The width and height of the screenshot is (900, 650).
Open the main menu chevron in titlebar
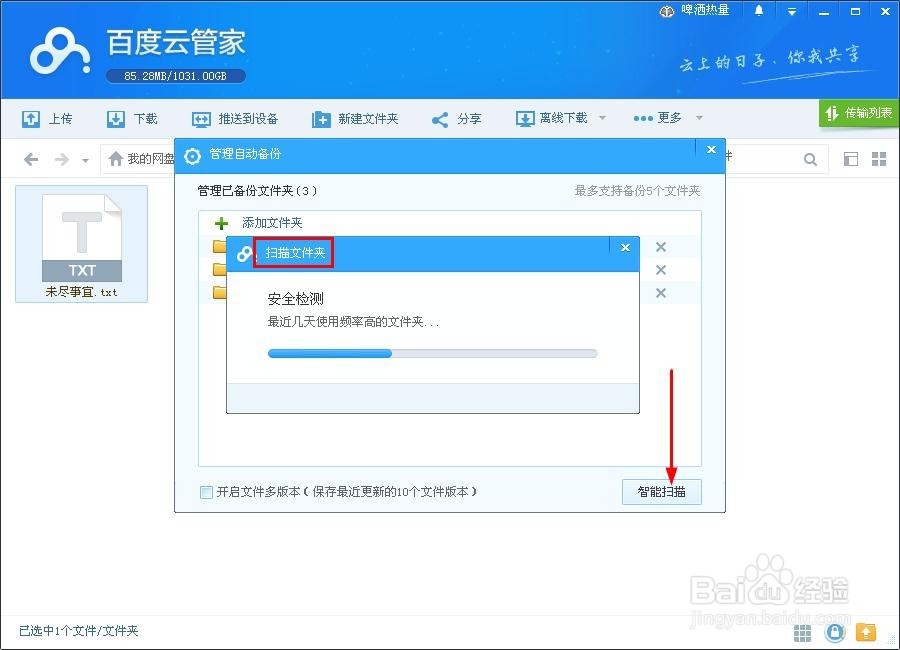tap(791, 11)
